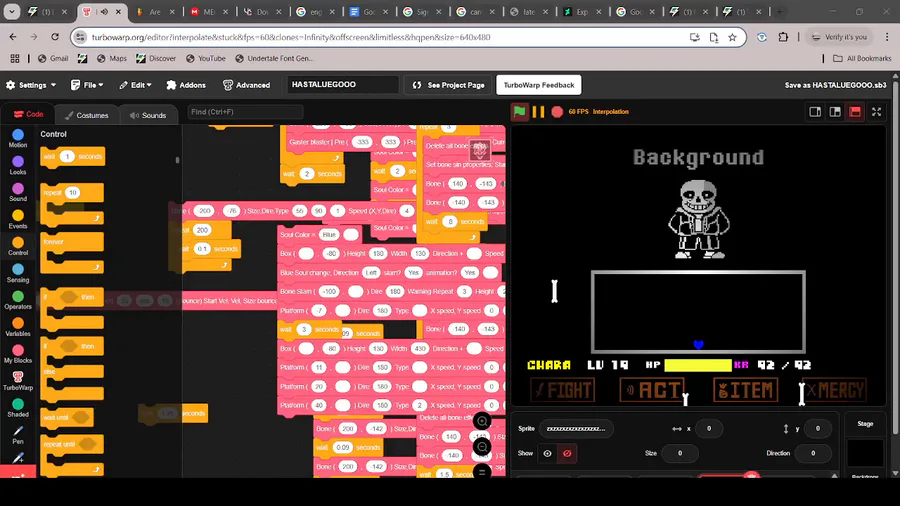Open Operators blocks category

tap(18, 300)
